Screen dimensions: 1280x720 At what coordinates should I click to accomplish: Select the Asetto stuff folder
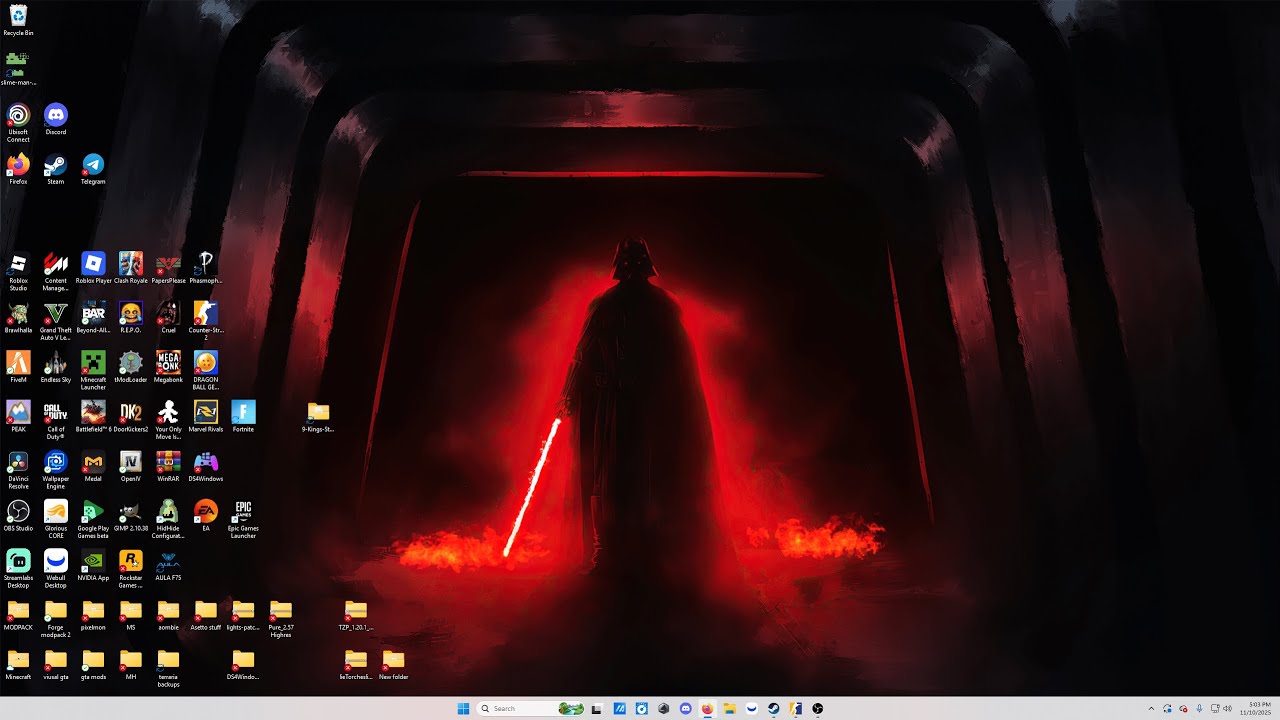[x=206, y=616]
